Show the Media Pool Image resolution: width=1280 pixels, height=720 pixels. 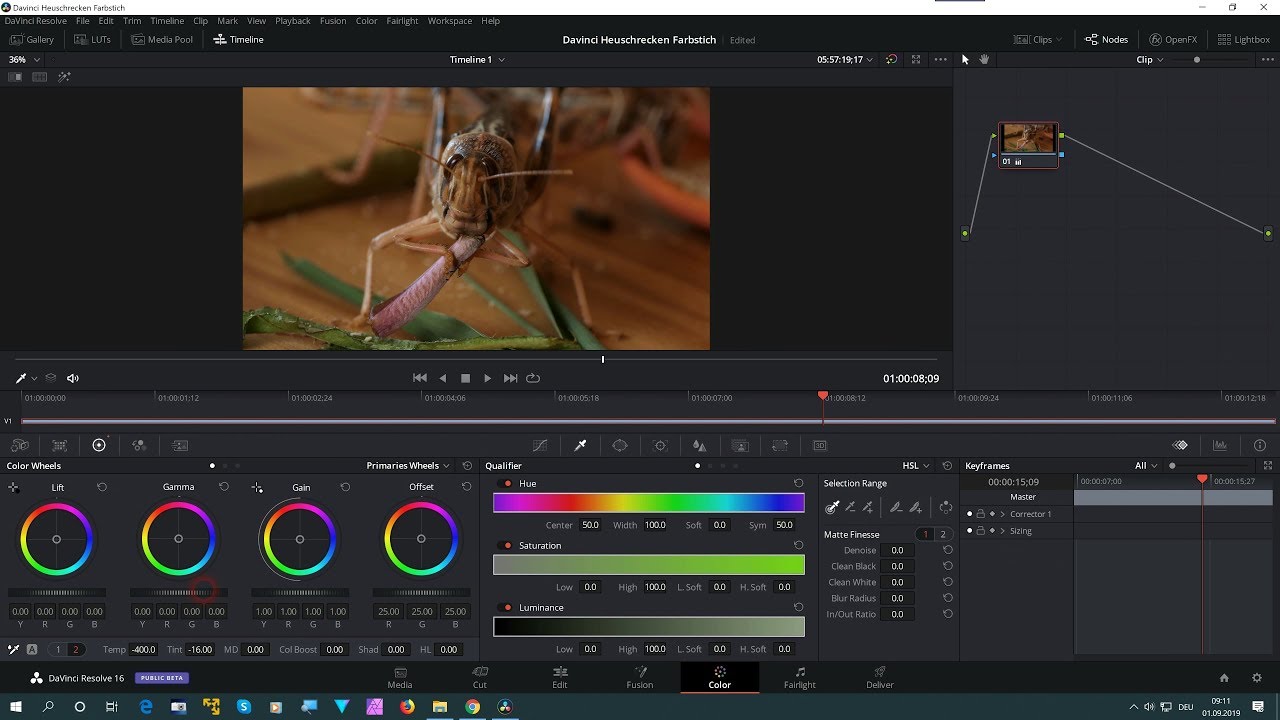tap(161, 40)
